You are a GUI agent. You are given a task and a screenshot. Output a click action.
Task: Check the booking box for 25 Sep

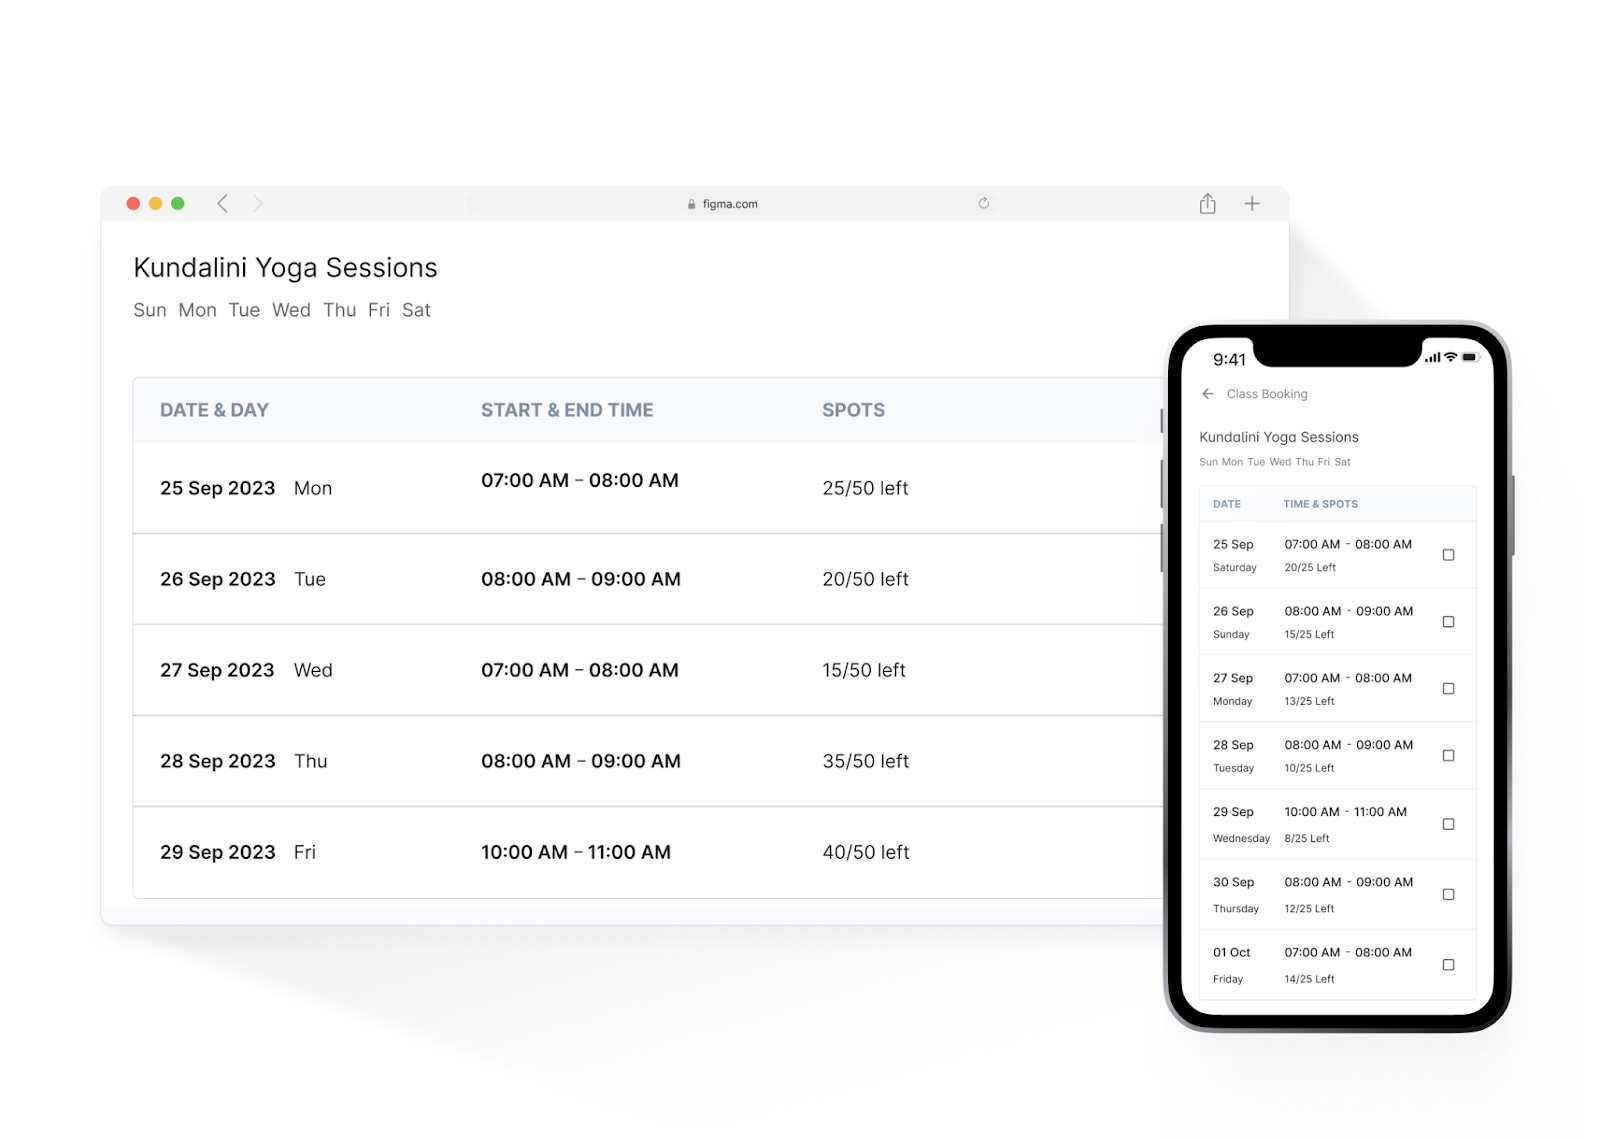(x=1448, y=555)
